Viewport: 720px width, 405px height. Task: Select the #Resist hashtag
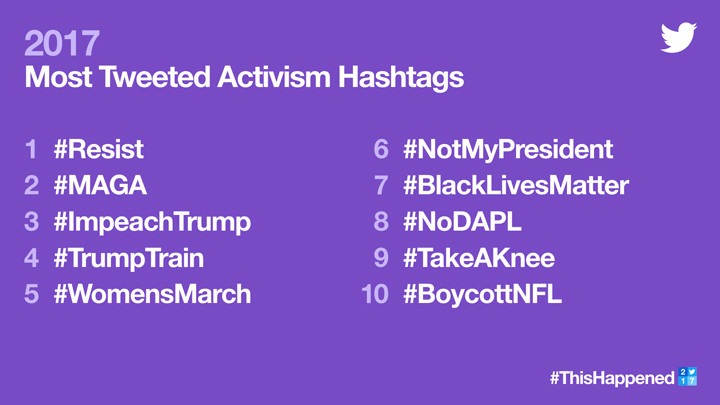(x=98, y=150)
